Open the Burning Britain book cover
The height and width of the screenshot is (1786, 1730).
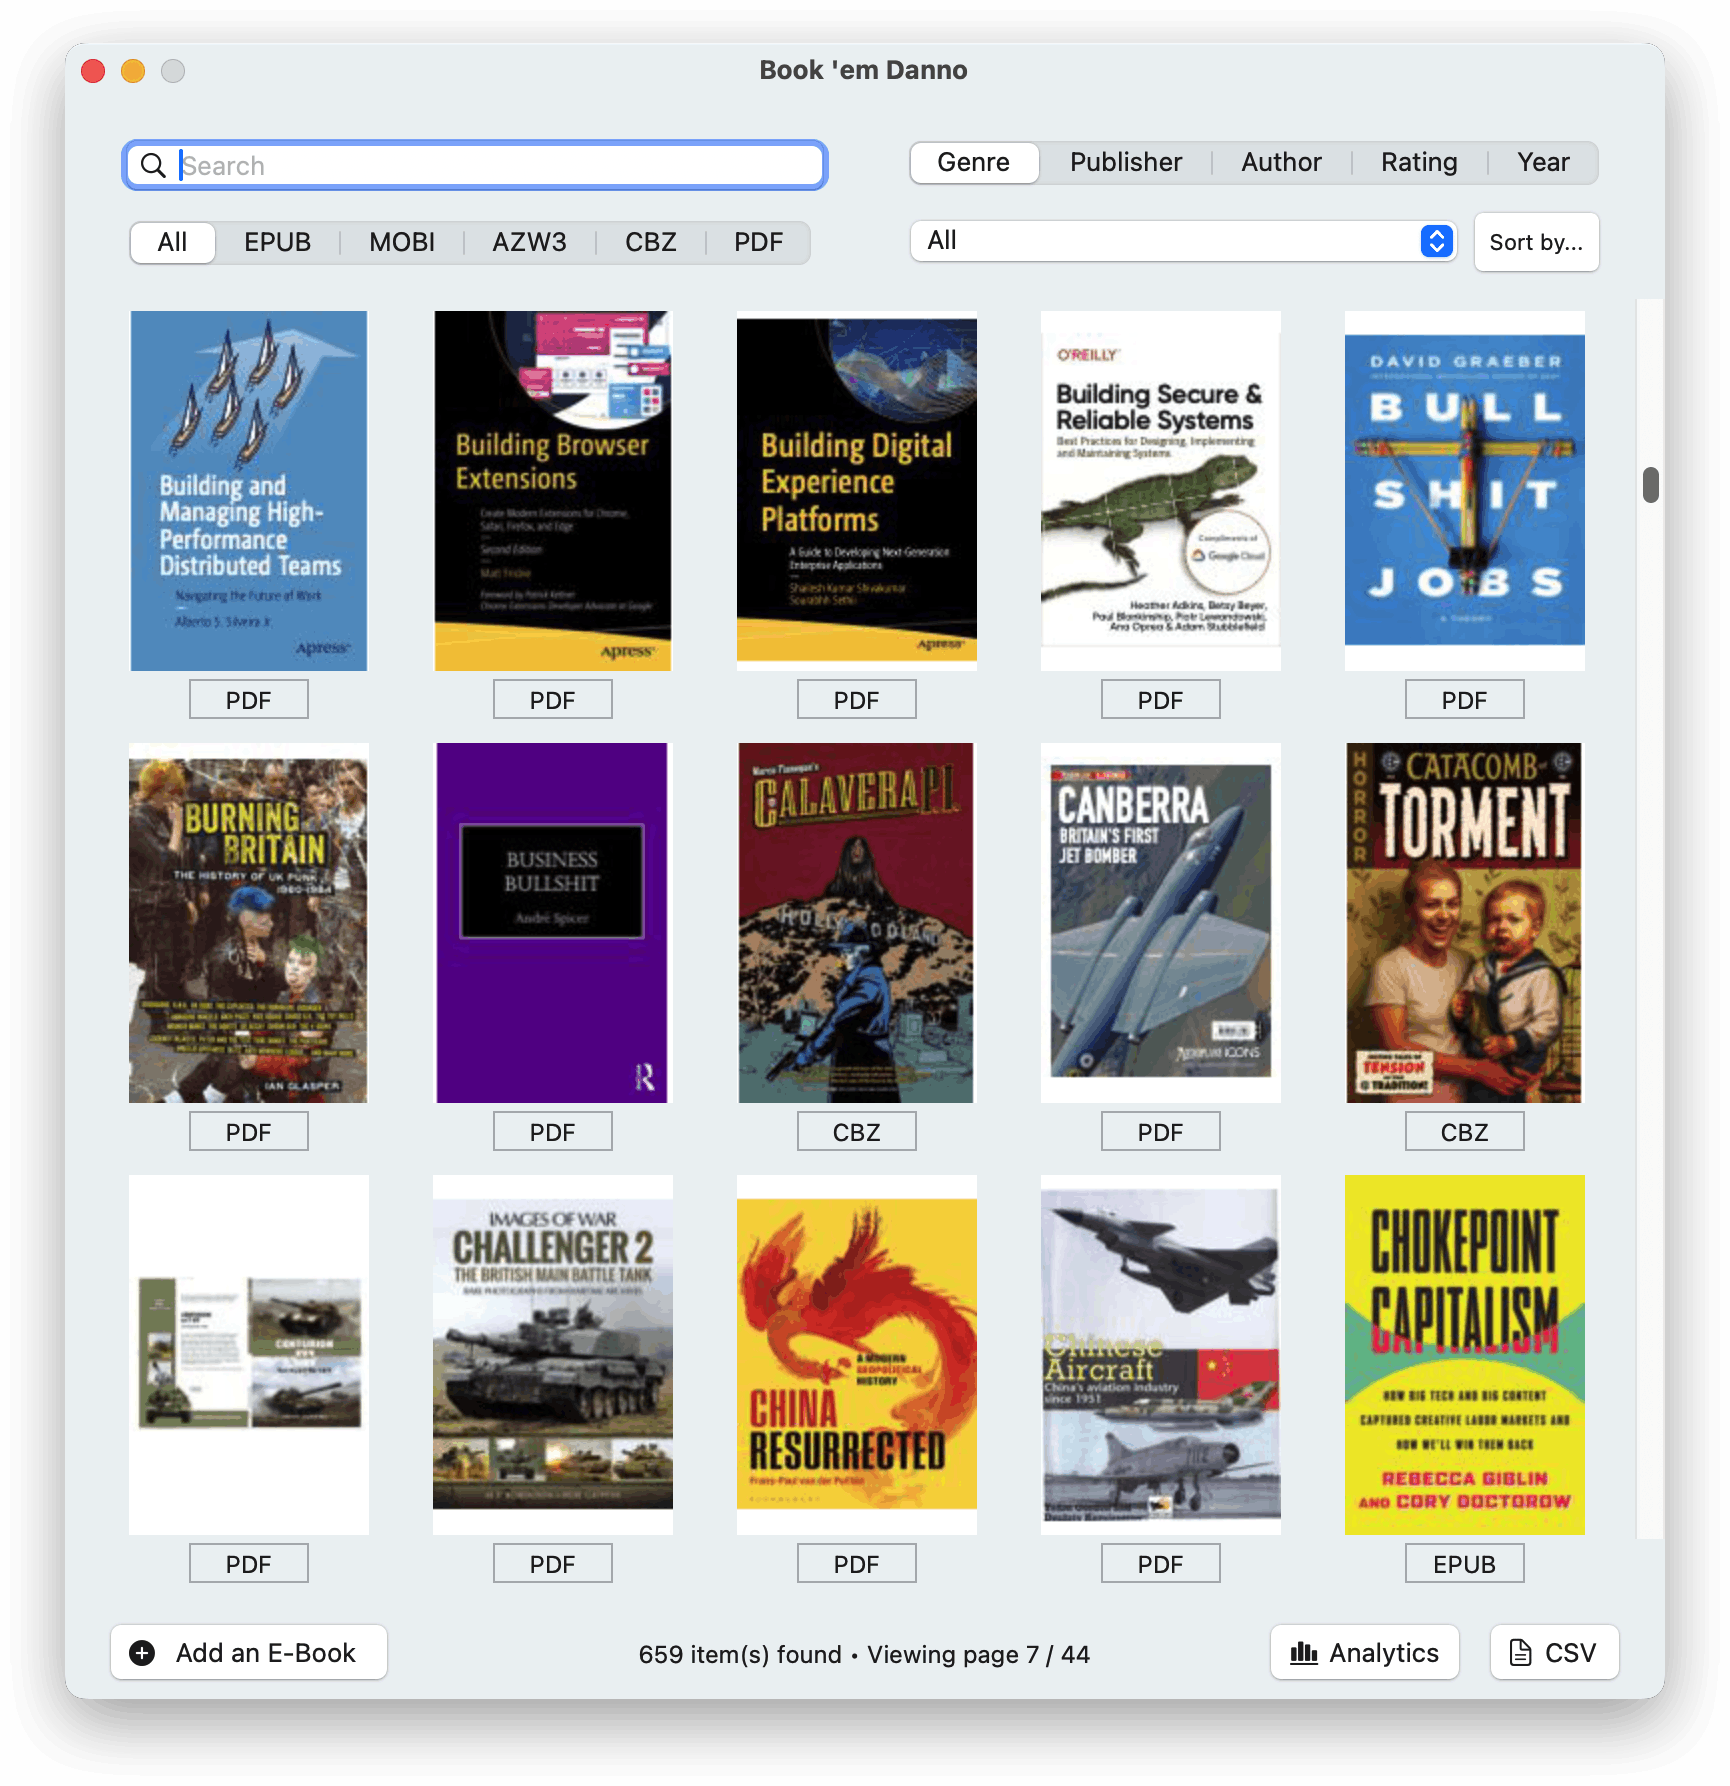[249, 922]
